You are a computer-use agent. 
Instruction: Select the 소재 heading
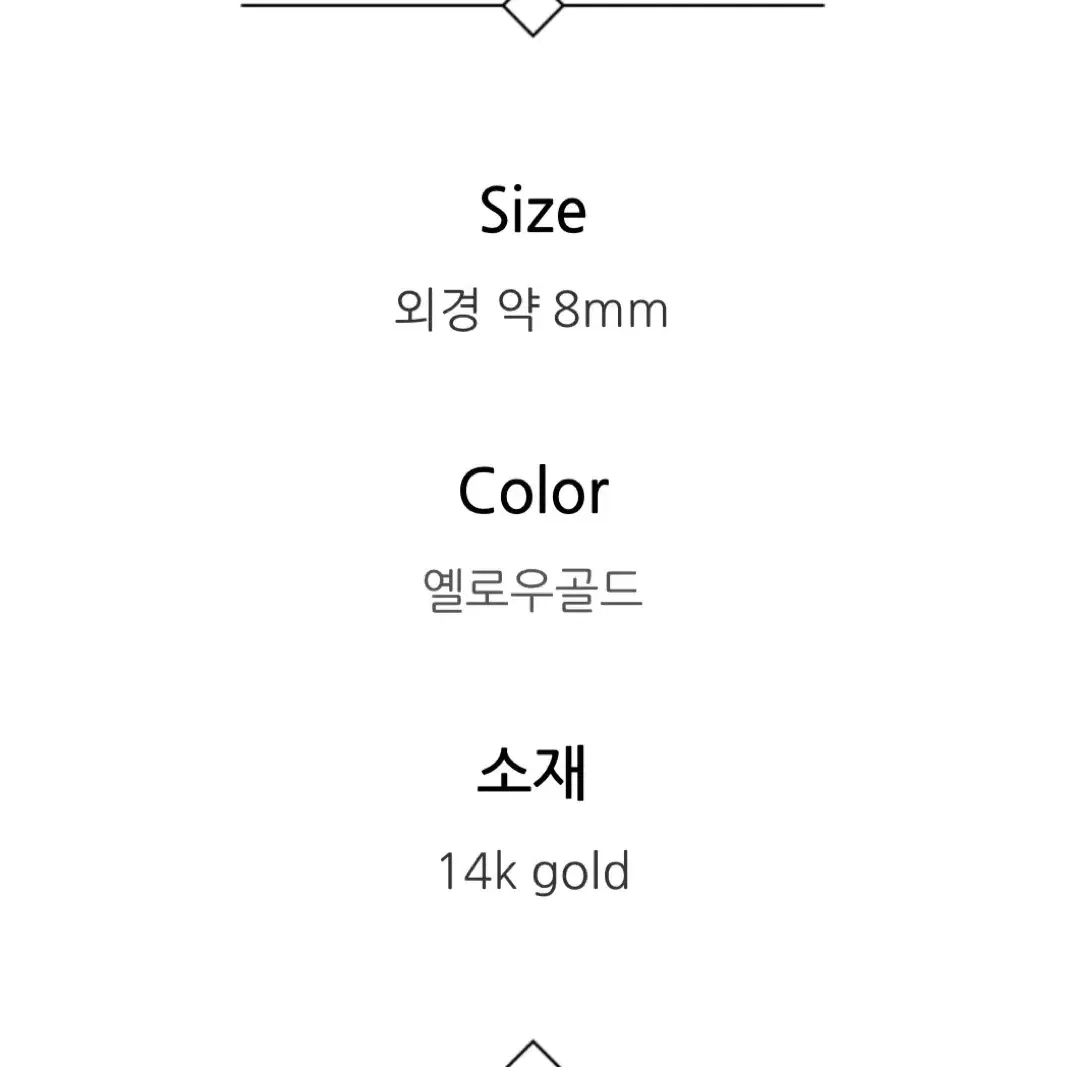[532, 773]
